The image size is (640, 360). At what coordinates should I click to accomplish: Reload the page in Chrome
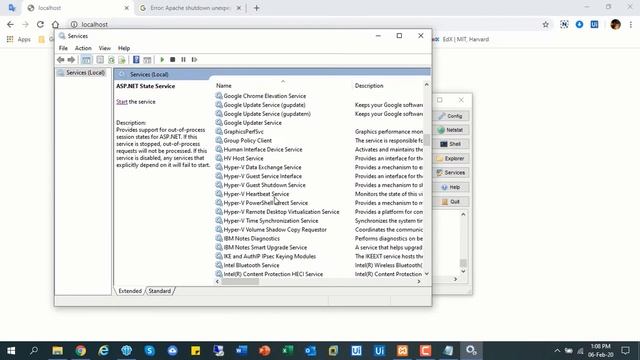40,24
